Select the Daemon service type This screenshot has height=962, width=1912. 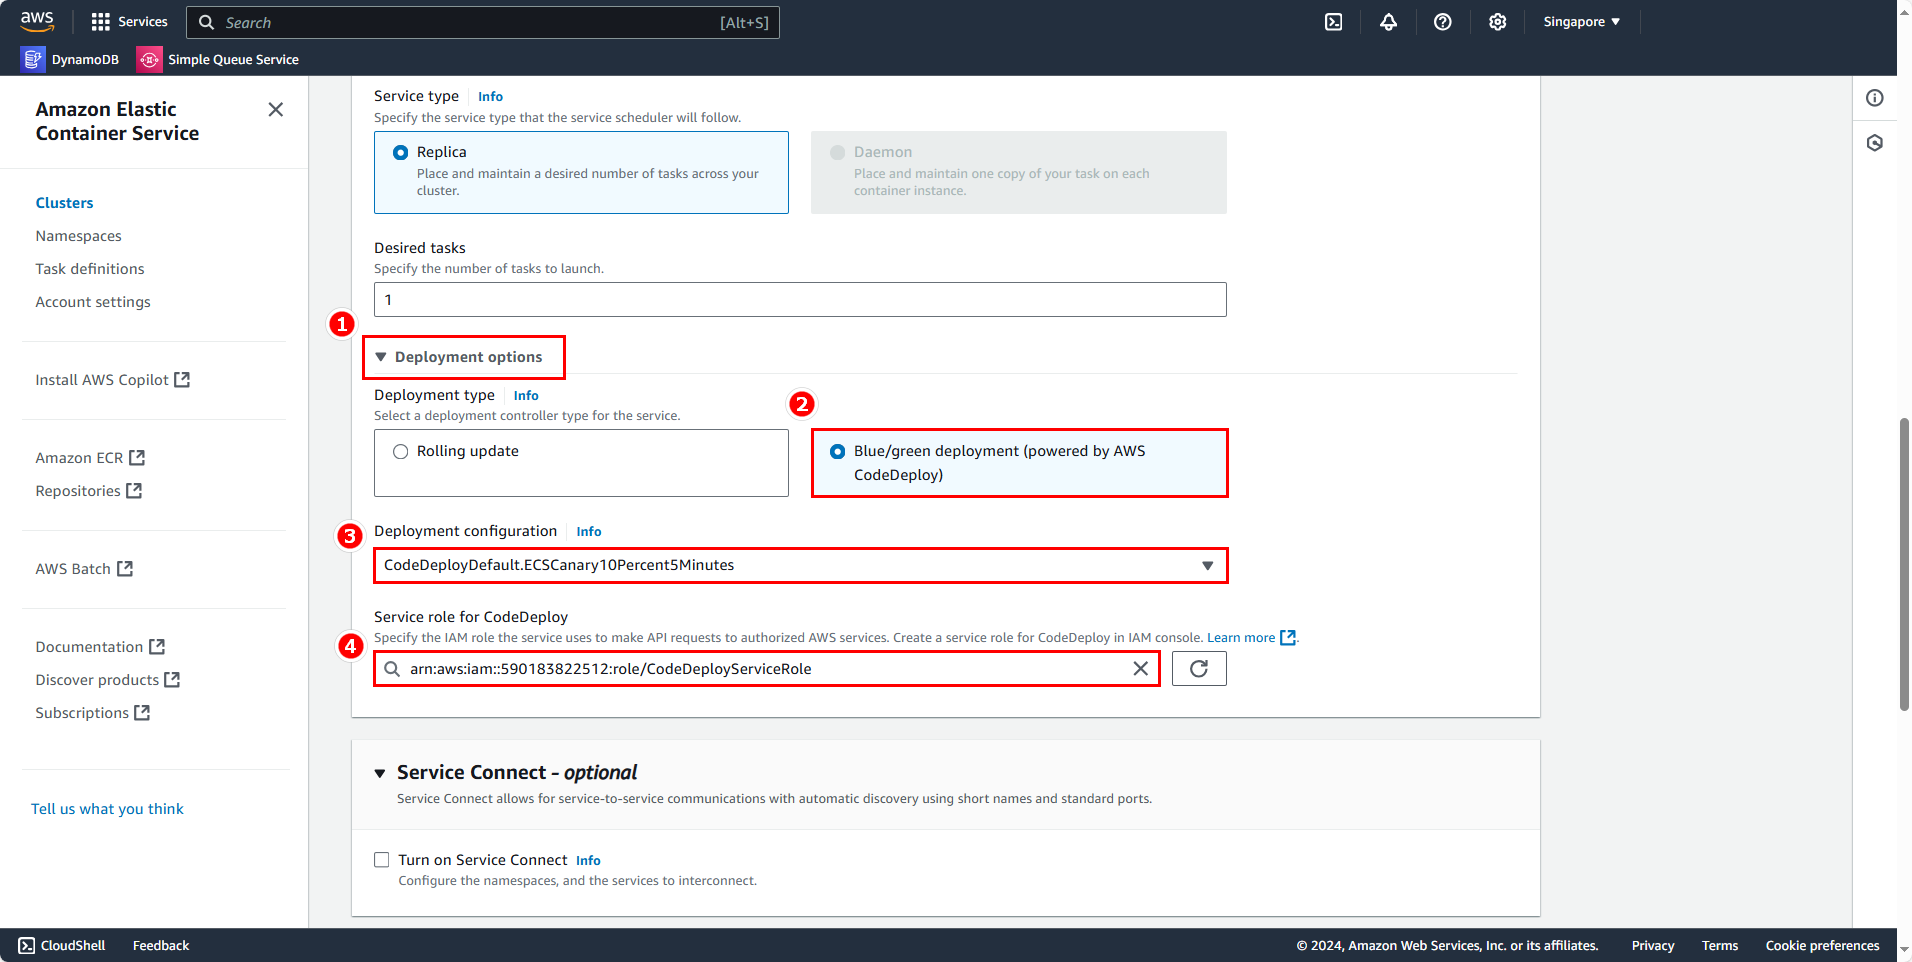click(1018, 172)
